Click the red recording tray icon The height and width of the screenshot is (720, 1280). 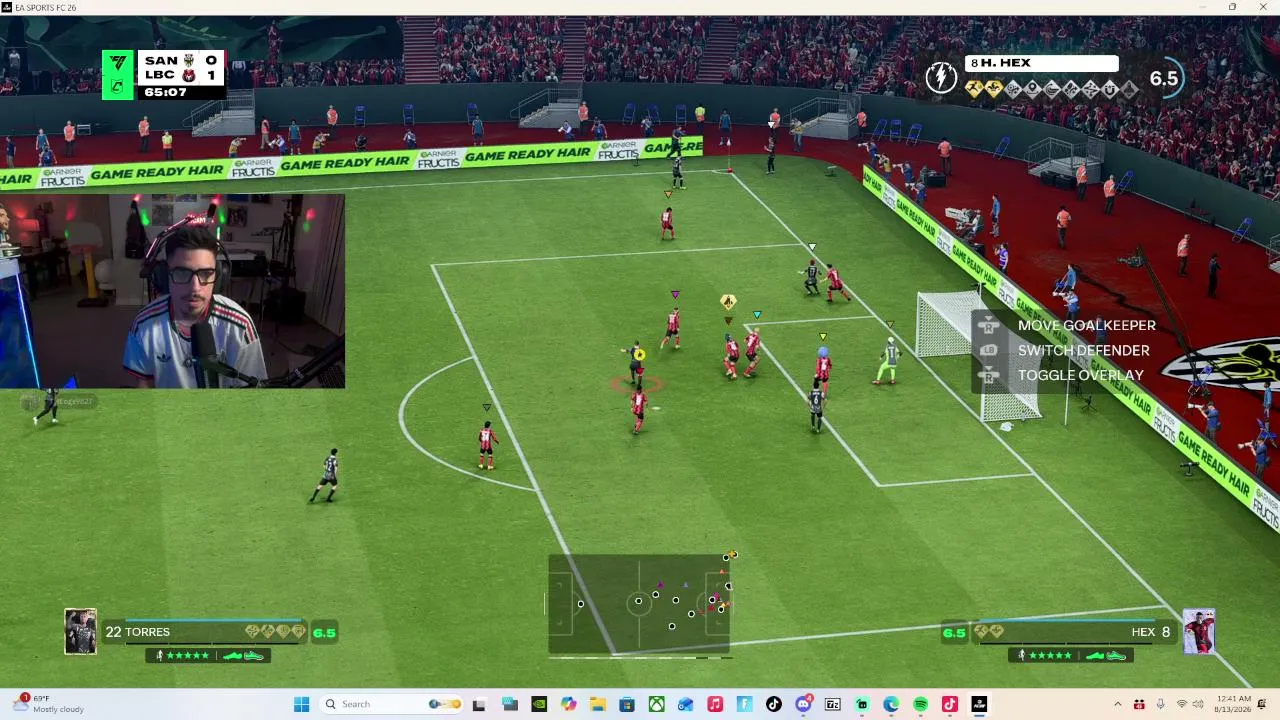click(x=1138, y=704)
